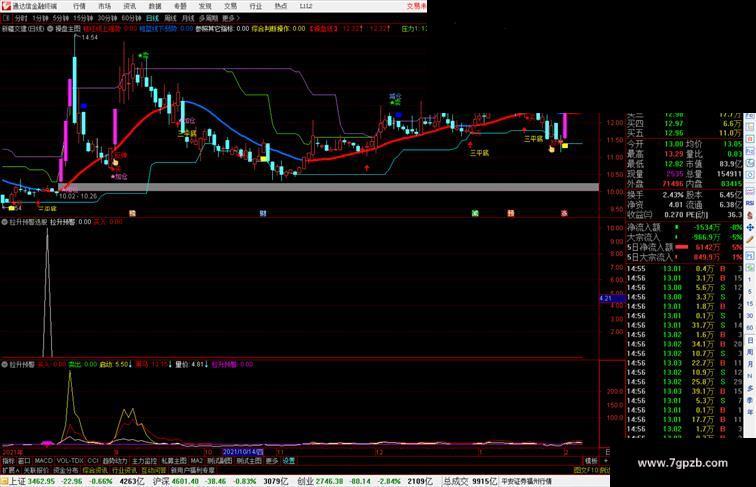Open the 资讯 menu
Viewport: 756px width, 487px height.
(129, 6)
